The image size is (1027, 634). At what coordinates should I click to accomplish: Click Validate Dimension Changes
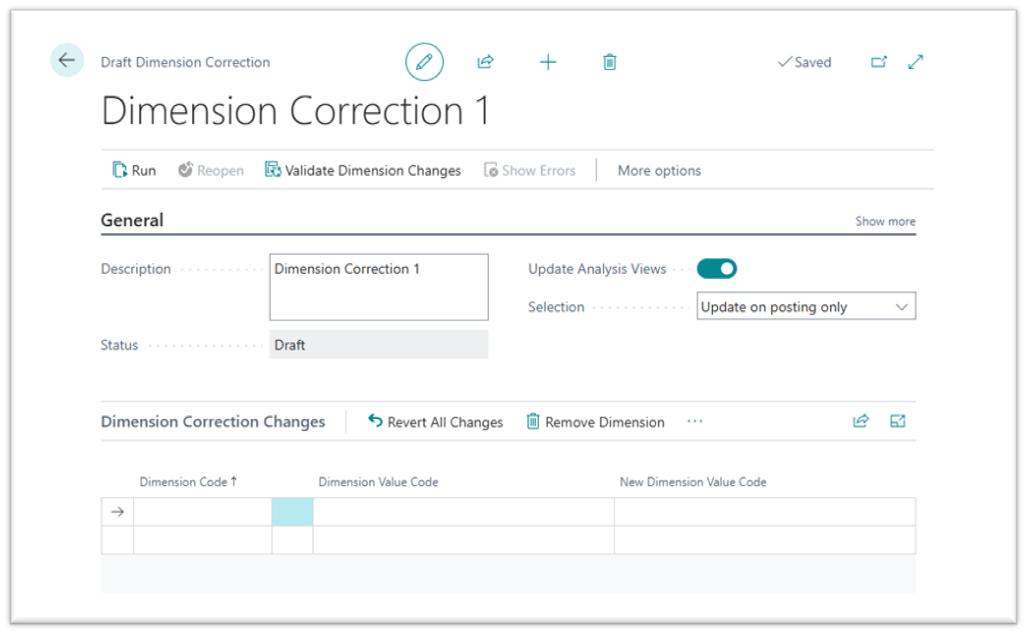(363, 170)
